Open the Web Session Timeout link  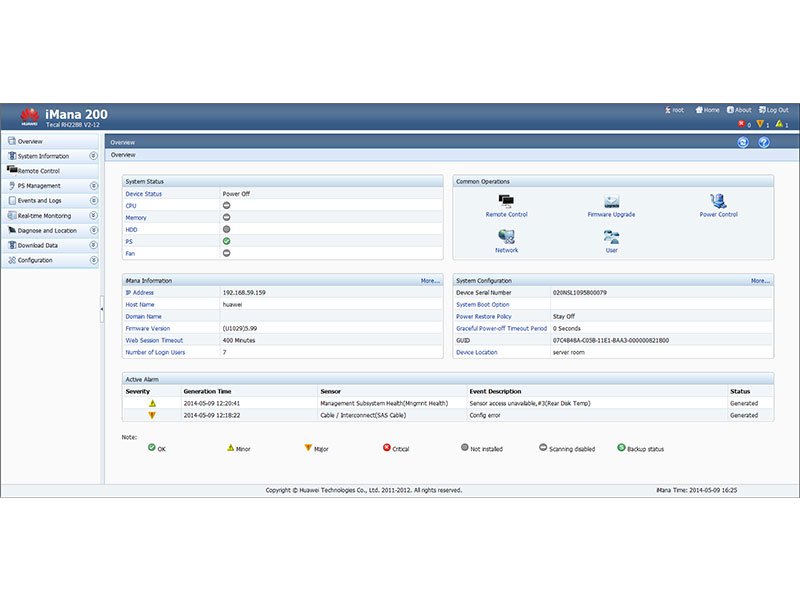(x=154, y=340)
